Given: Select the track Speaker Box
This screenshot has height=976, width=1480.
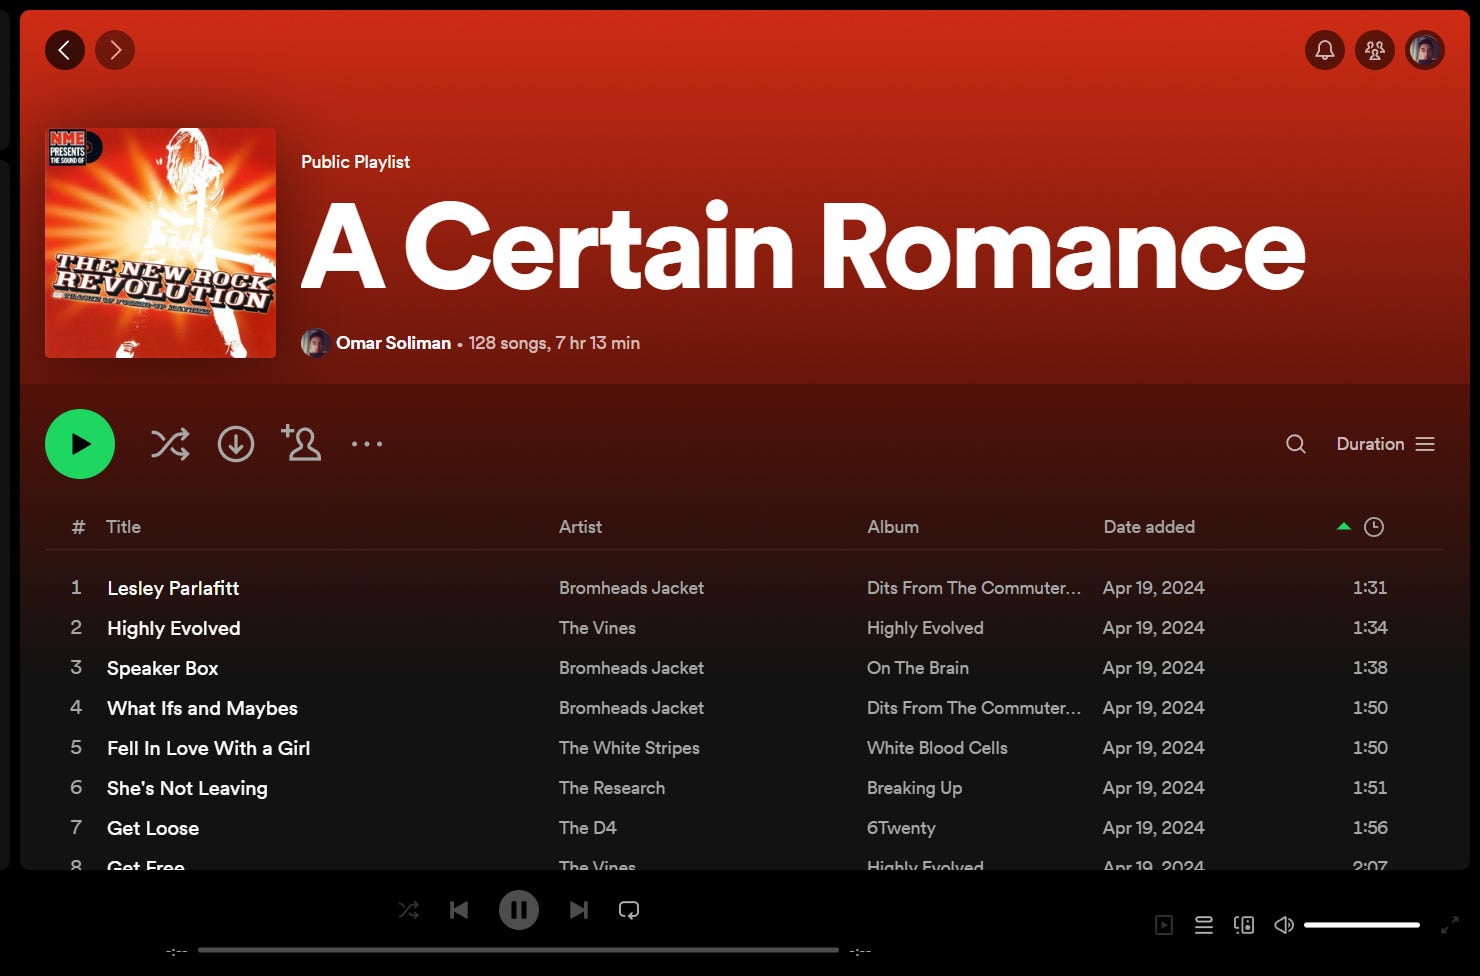Looking at the screenshot, I should pyautogui.click(x=163, y=668).
